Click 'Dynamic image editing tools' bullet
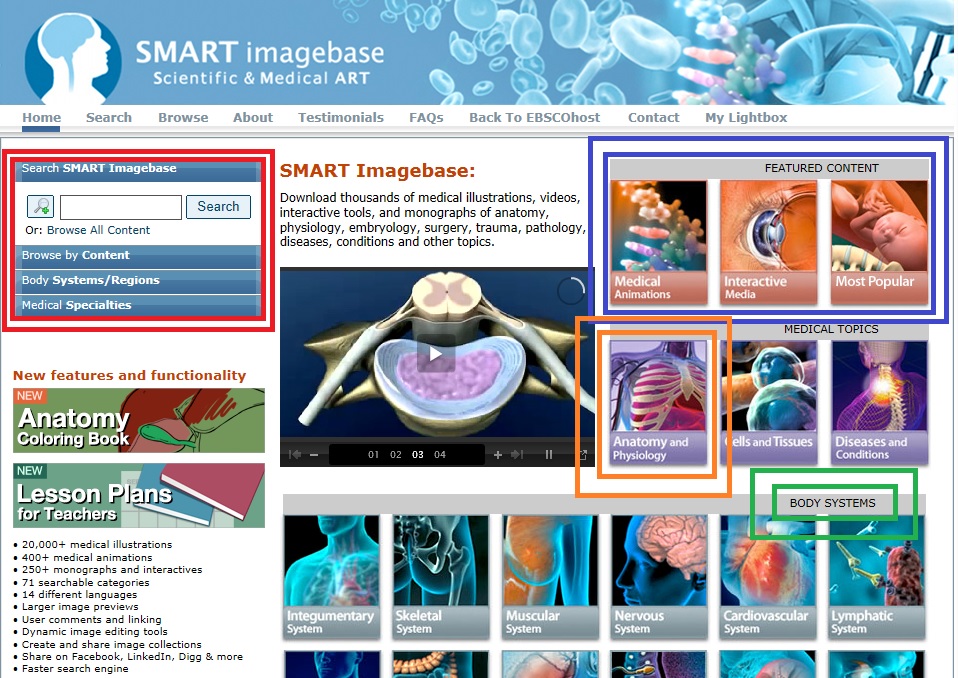 [x=95, y=632]
